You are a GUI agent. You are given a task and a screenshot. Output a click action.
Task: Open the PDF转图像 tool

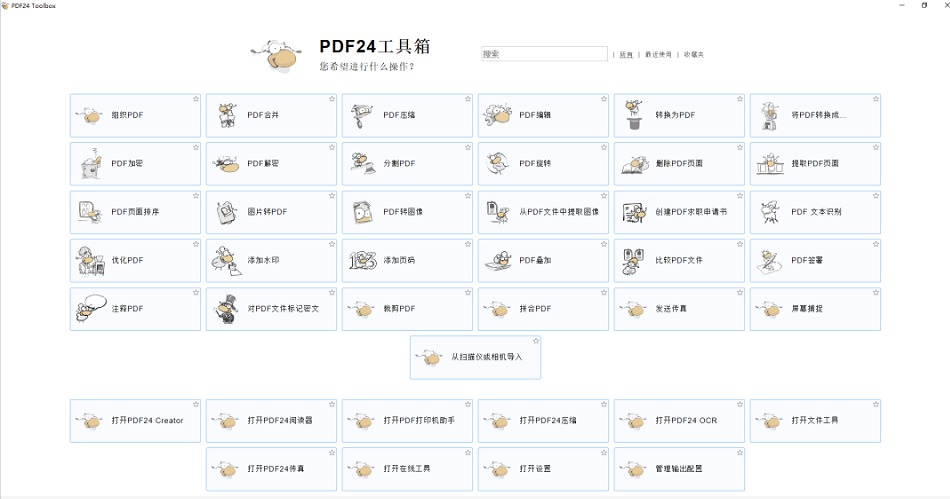click(407, 212)
